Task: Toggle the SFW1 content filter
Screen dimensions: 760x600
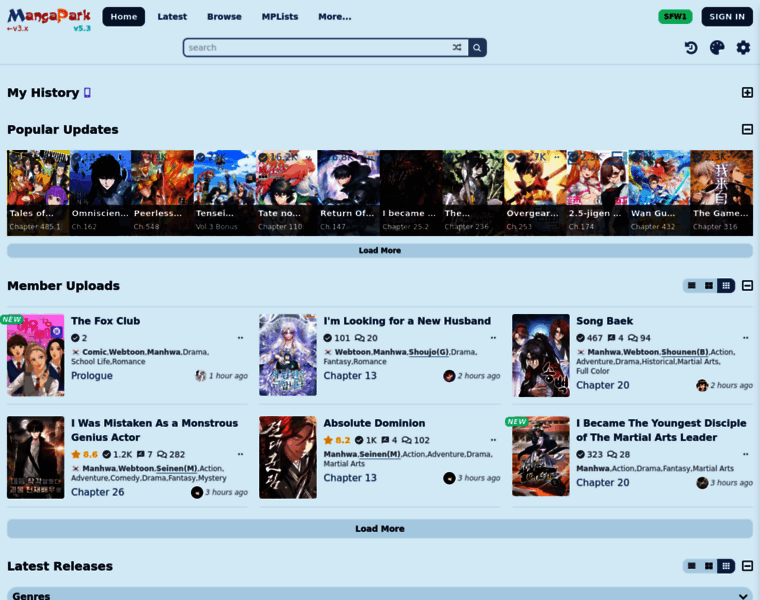Action: tap(675, 16)
